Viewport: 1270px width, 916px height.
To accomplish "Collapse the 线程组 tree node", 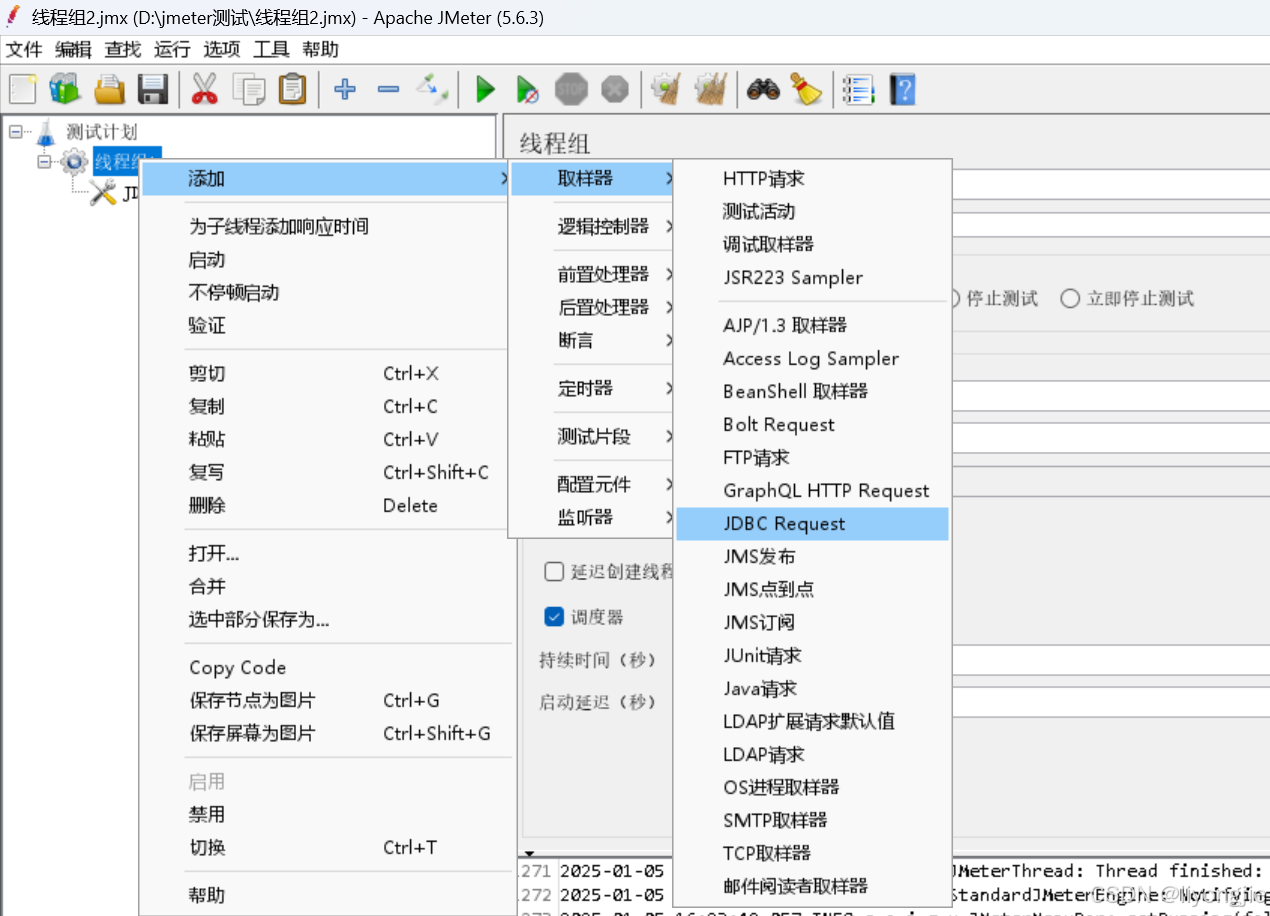I will click(43, 160).
